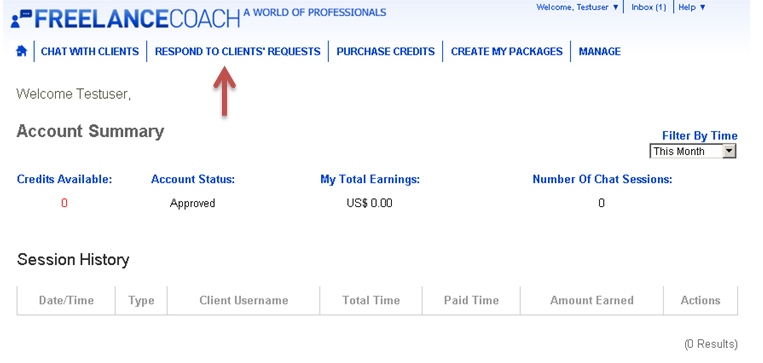Viewport: 763px width, 363px height.
Task: Click the Total Time column header
Action: (371, 300)
